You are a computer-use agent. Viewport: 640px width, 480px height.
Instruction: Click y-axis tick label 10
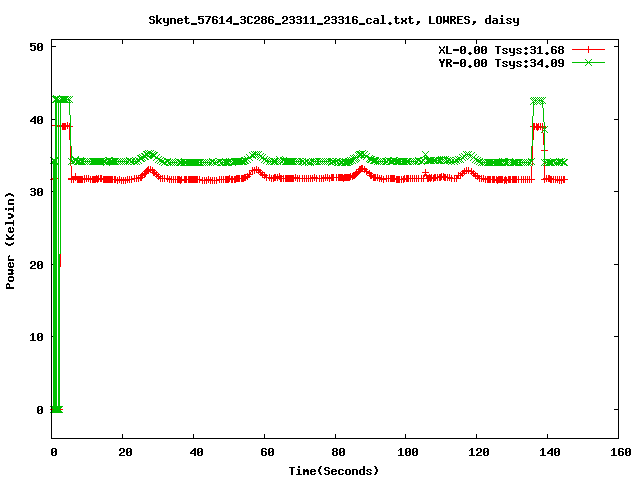coord(37,337)
